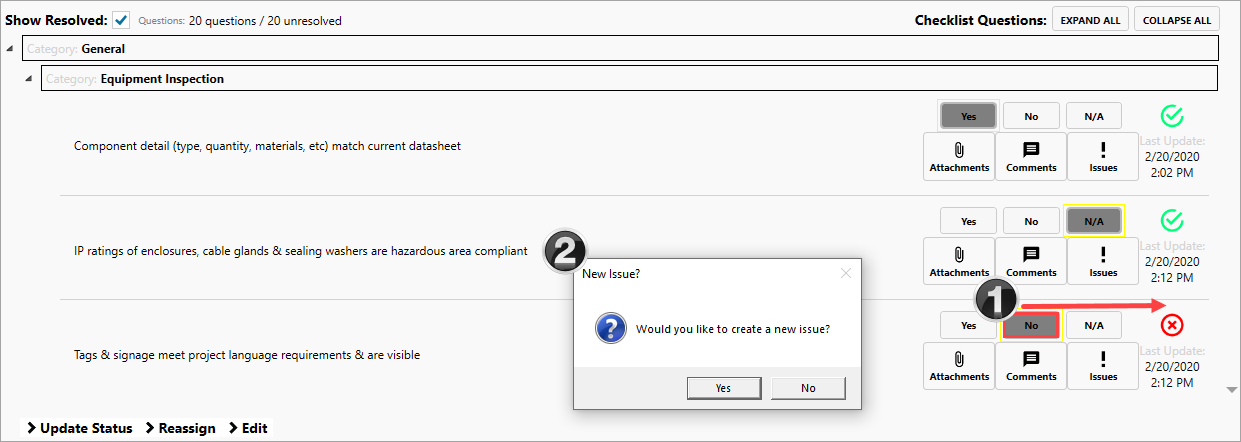Click Expand All checklist questions button
Image resolution: width=1241 pixels, height=442 pixels.
coord(1090,20)
